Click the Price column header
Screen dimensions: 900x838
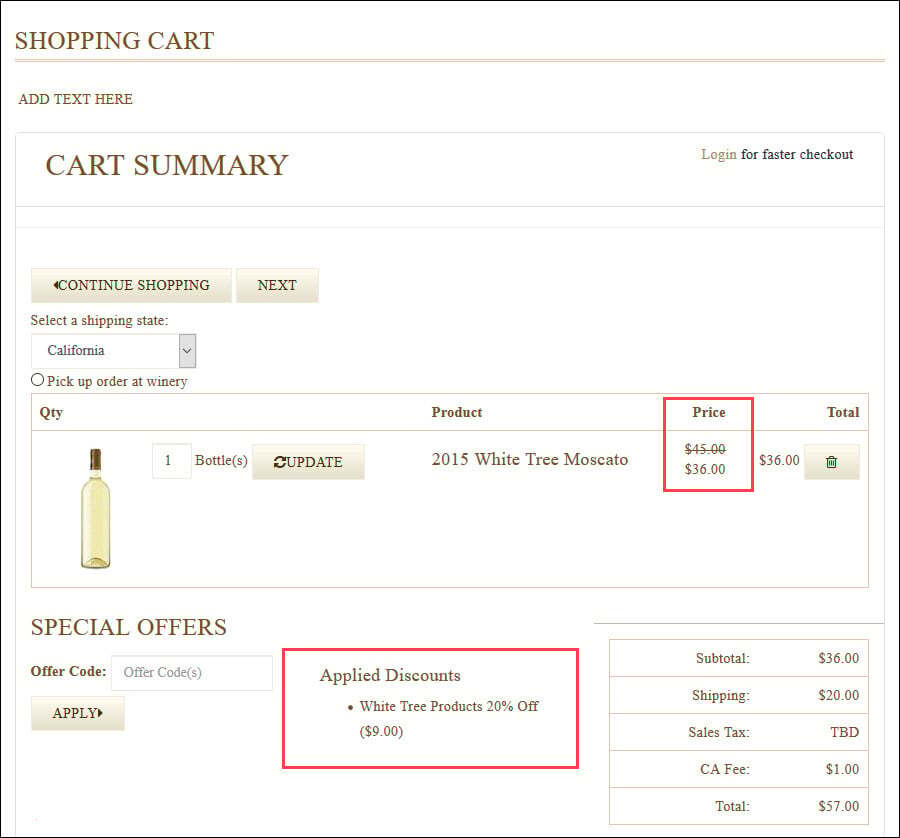click(x=709, y=412)
